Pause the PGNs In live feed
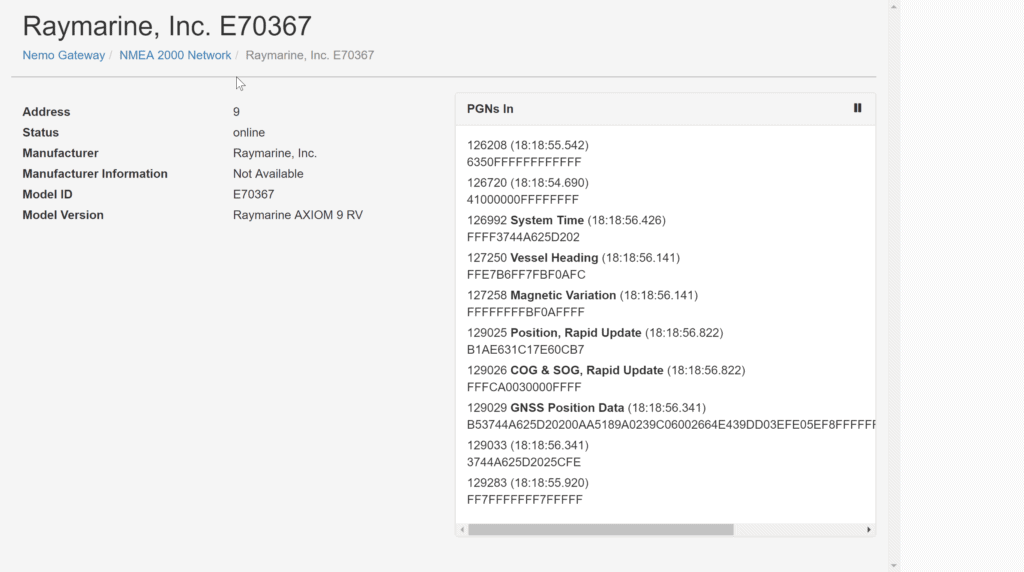Image resolution: width=1024 pixels, height=572 pixels. tap(857, 108)
